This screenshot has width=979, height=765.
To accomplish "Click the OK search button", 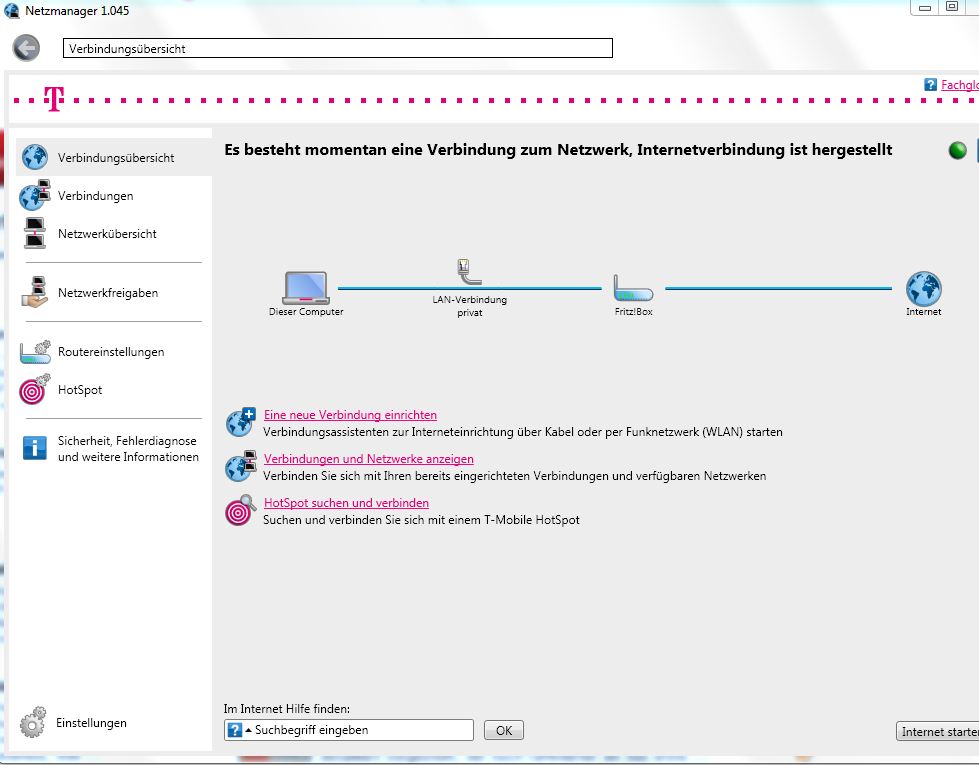I will coord(504,730).
